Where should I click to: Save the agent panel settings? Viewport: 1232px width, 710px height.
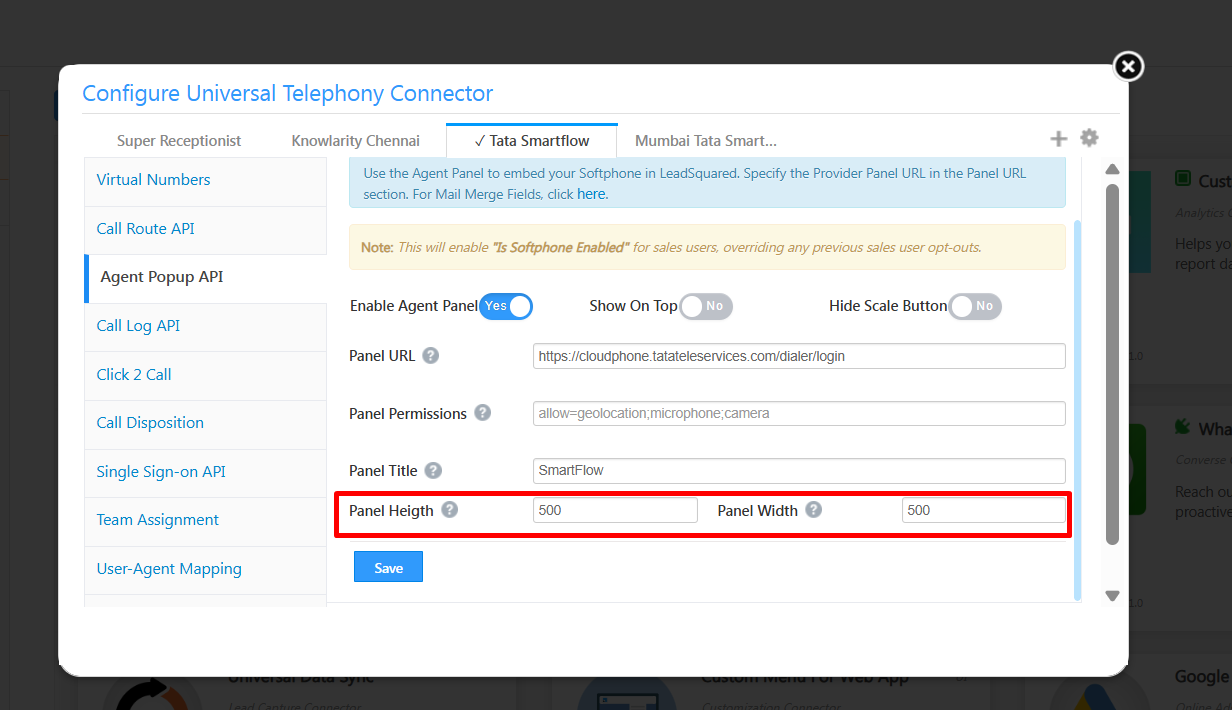[x=388, y=567]
